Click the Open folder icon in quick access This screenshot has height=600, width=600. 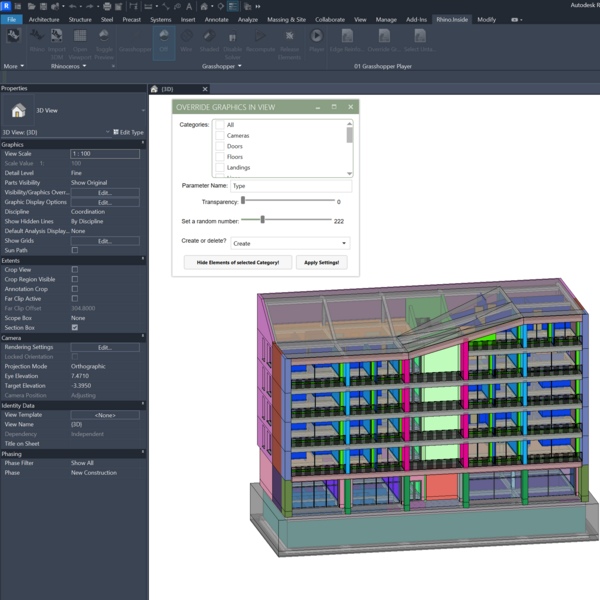32,6
